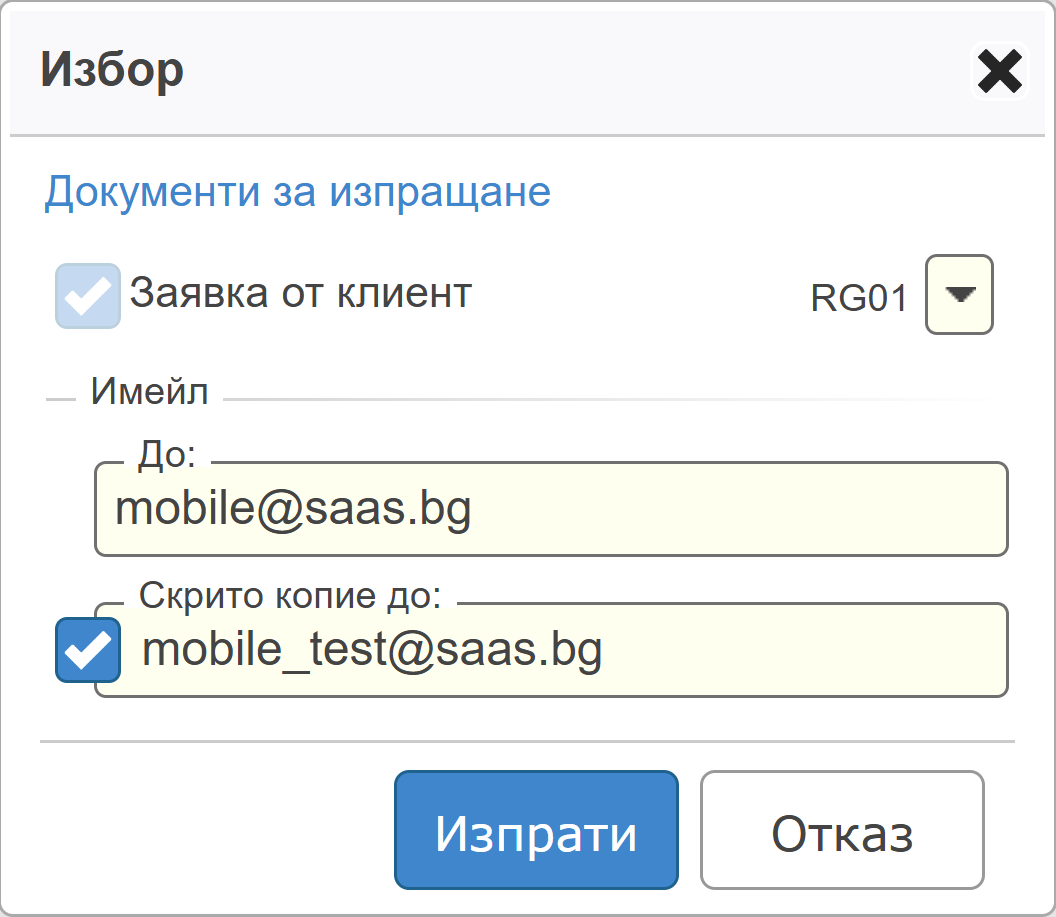Click the Документи за изпращане heading

297,191
